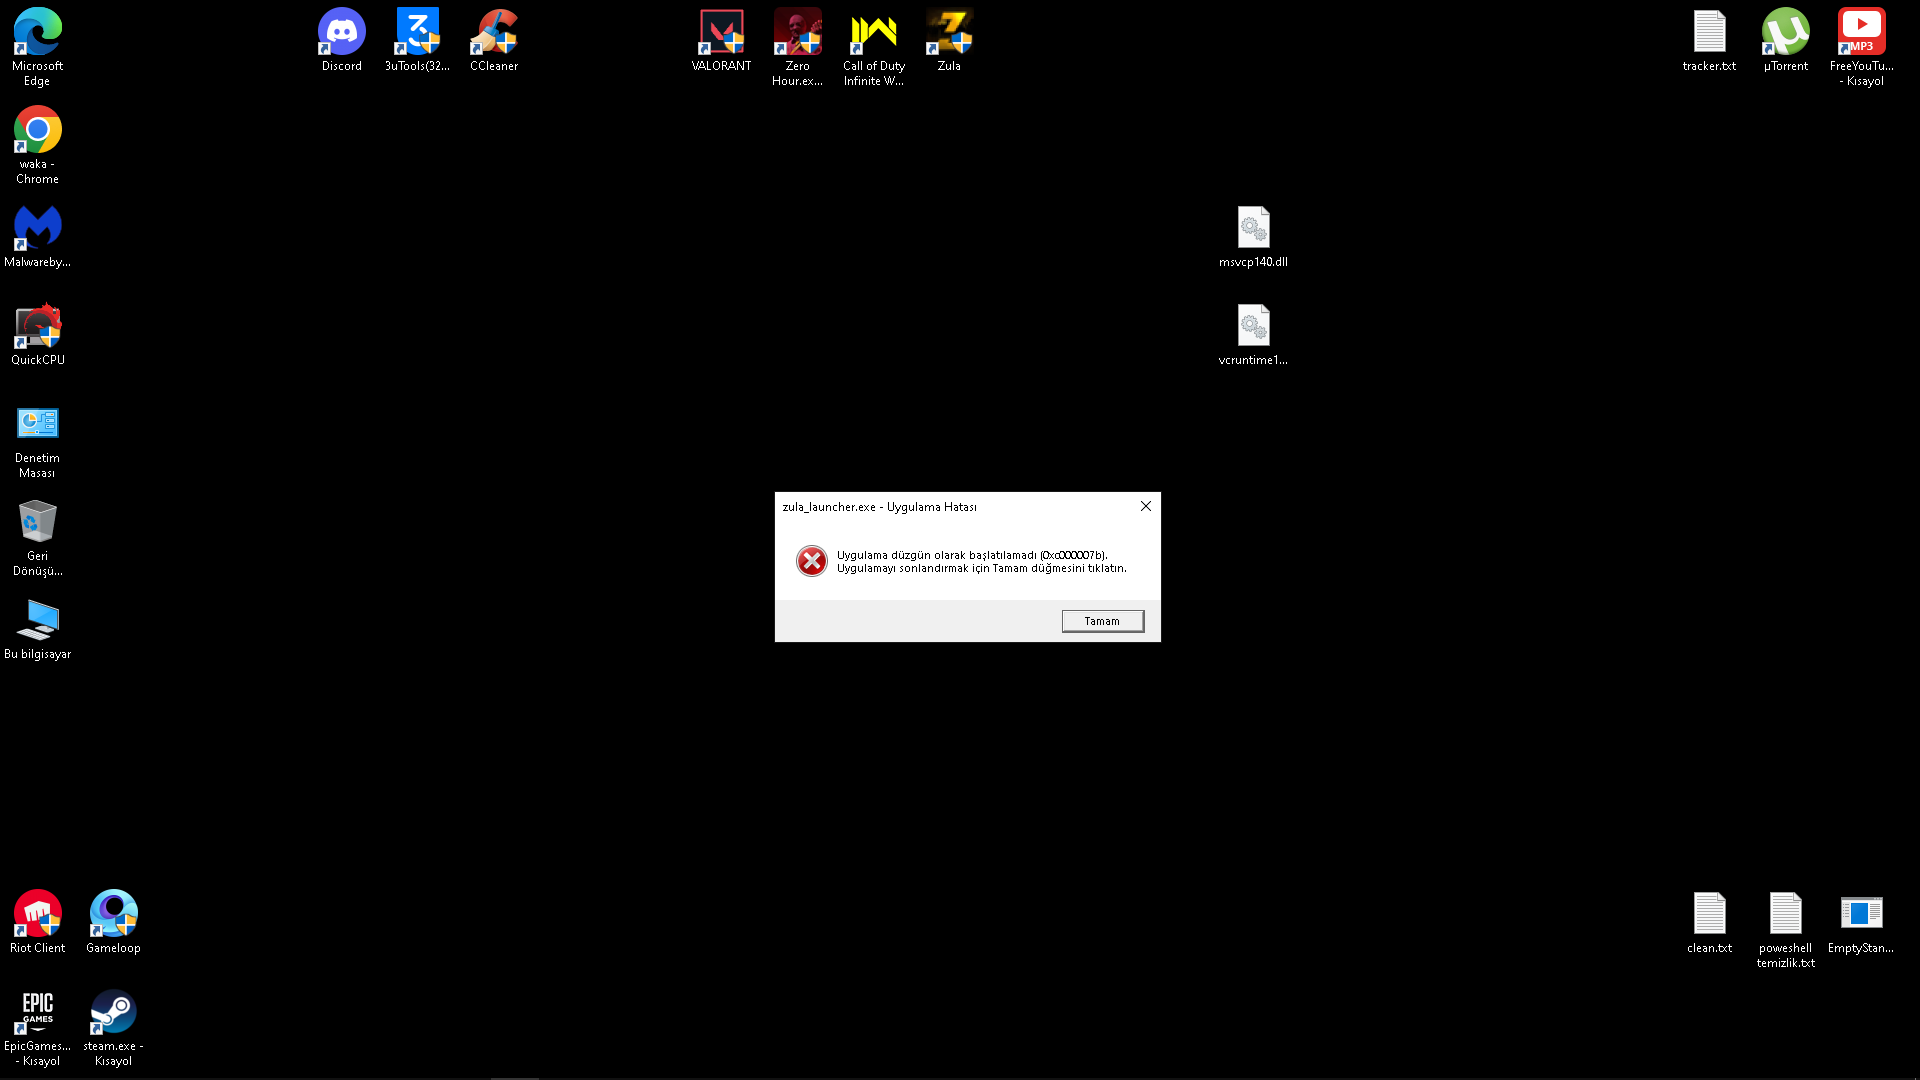Click the tracker.txt file icon
Screen dimensions: 1920x1080
click(x=1709, y=33)
